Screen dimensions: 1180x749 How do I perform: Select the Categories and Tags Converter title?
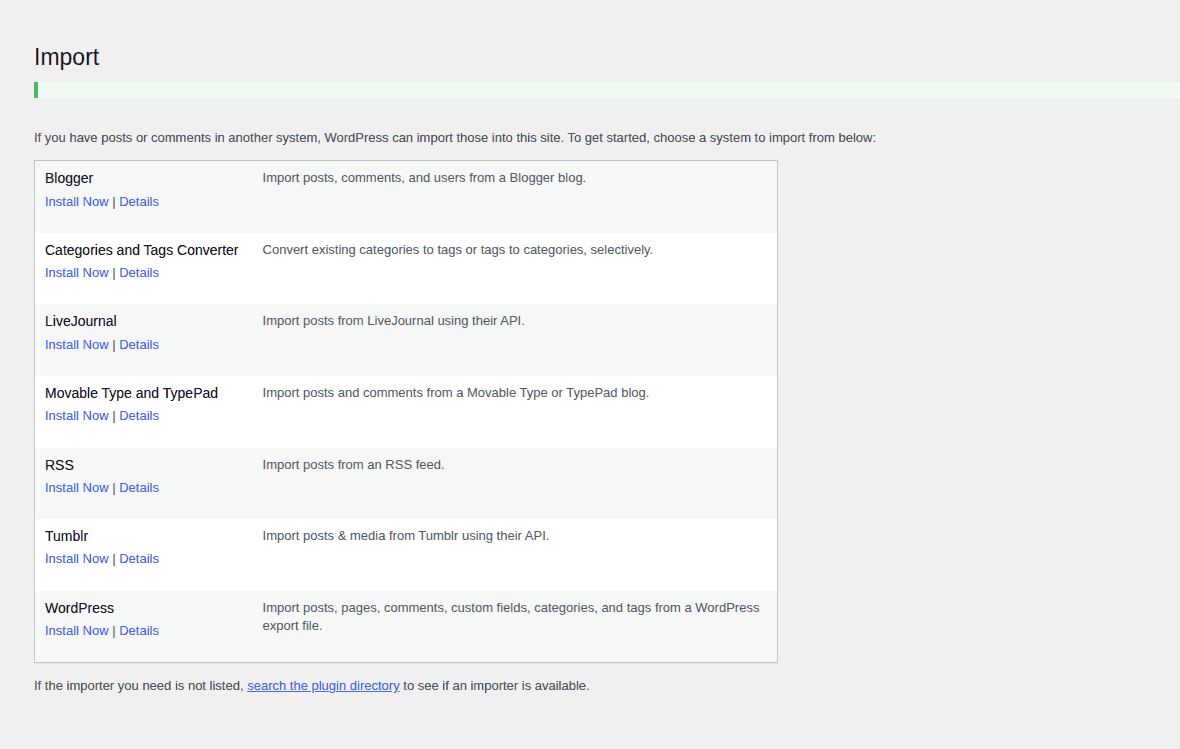(x=141, y=250)
